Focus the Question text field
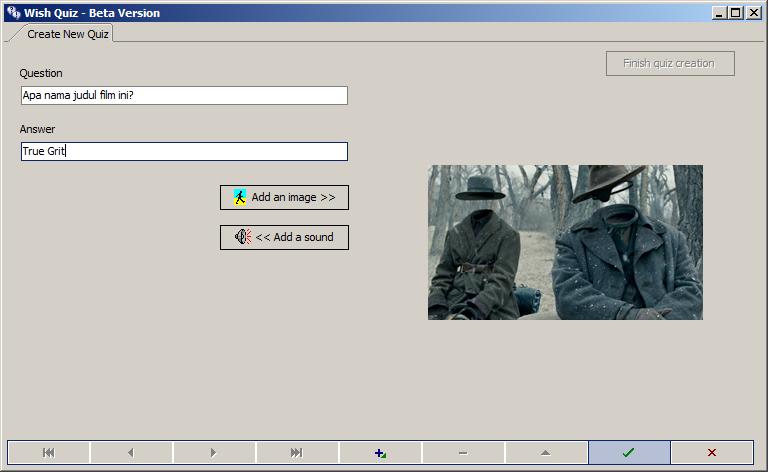The width and height of the screenshot is (768, 472). 184,96
